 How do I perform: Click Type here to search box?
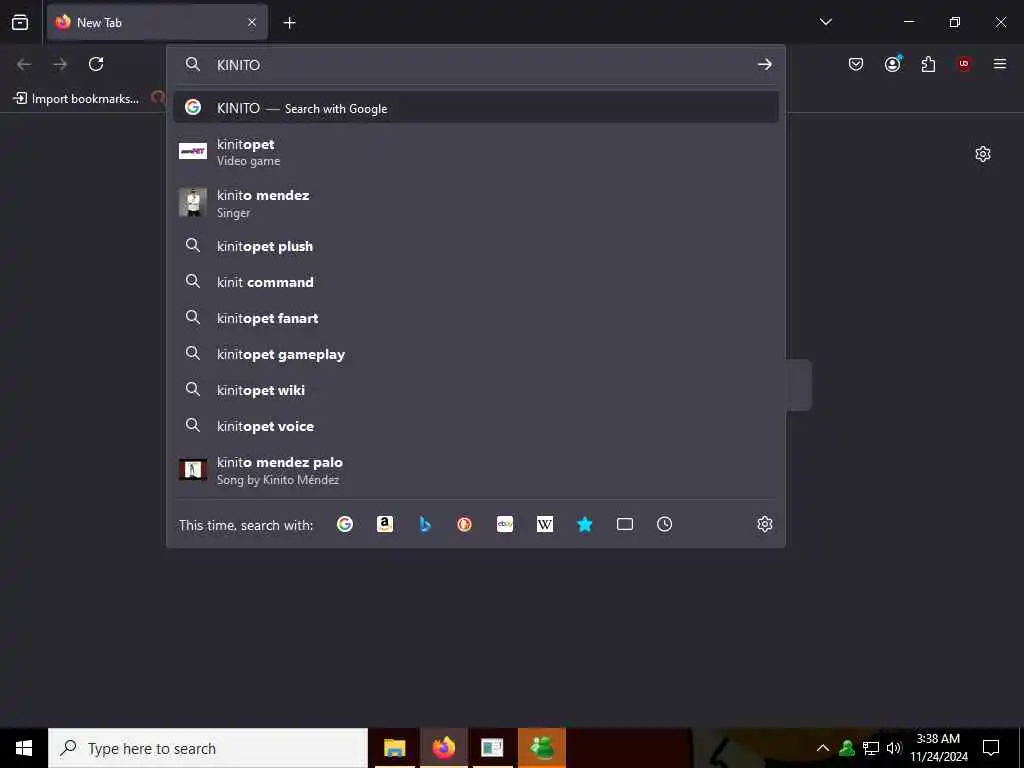(x=208, y=748)
